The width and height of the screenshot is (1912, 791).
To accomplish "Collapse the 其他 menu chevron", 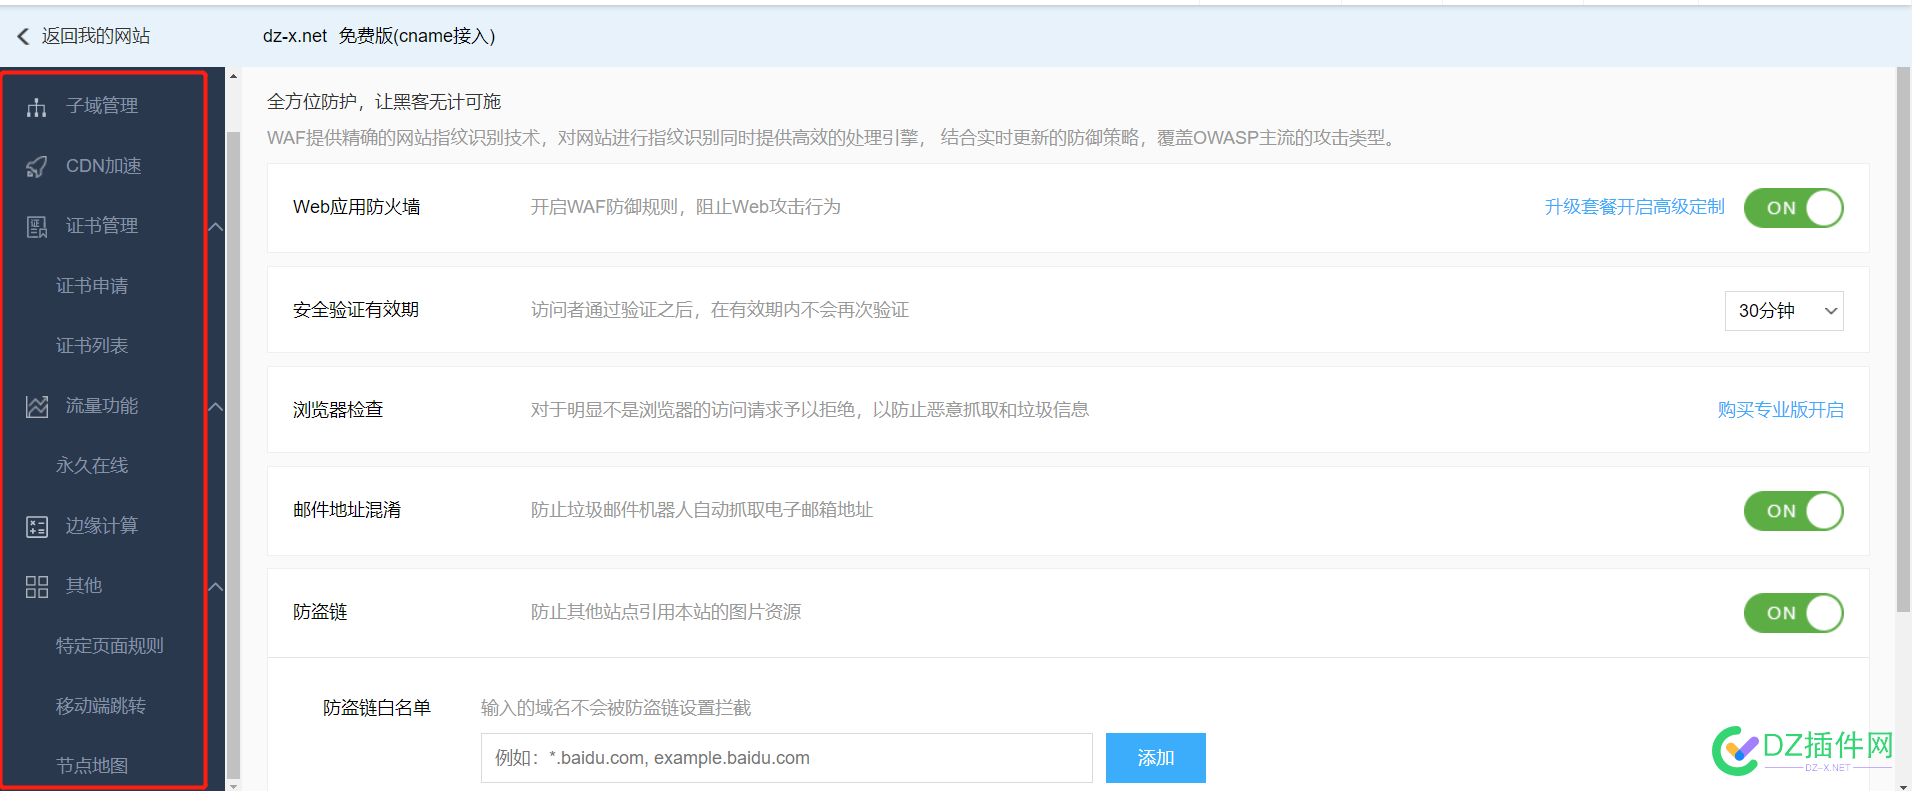I will coord(215,587).
